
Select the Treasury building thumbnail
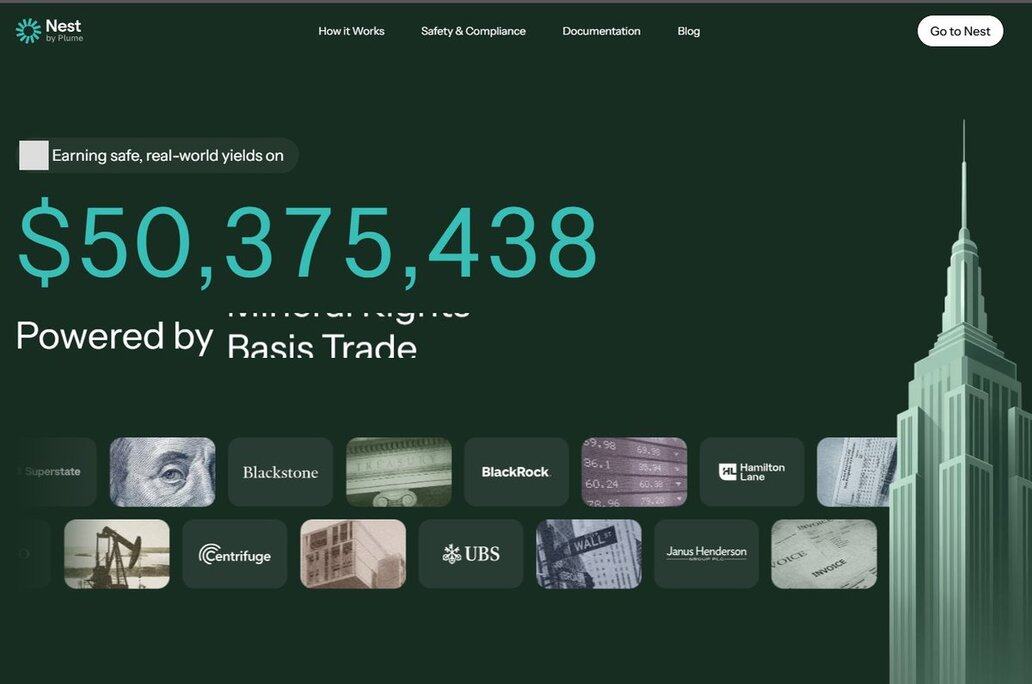[x=398, y=472]
